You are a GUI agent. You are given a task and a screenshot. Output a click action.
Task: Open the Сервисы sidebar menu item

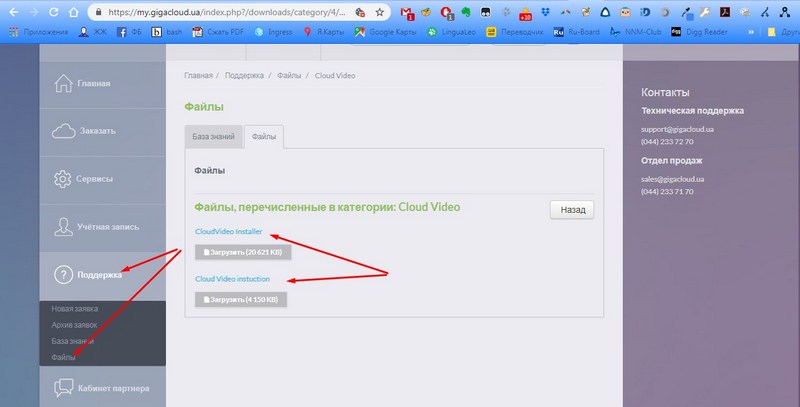point(103,180)
